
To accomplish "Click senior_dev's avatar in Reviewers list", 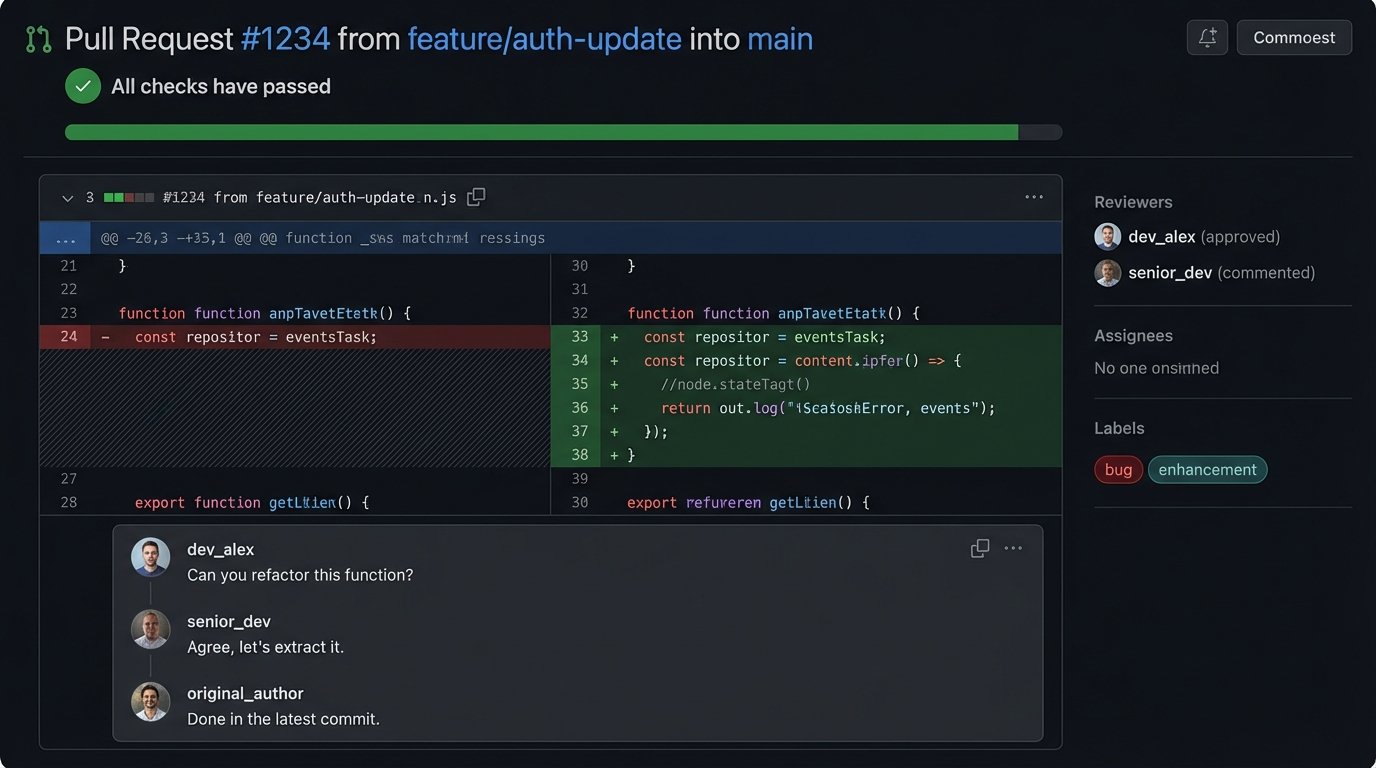I will pyautogui.click(x=1107, y=273).
